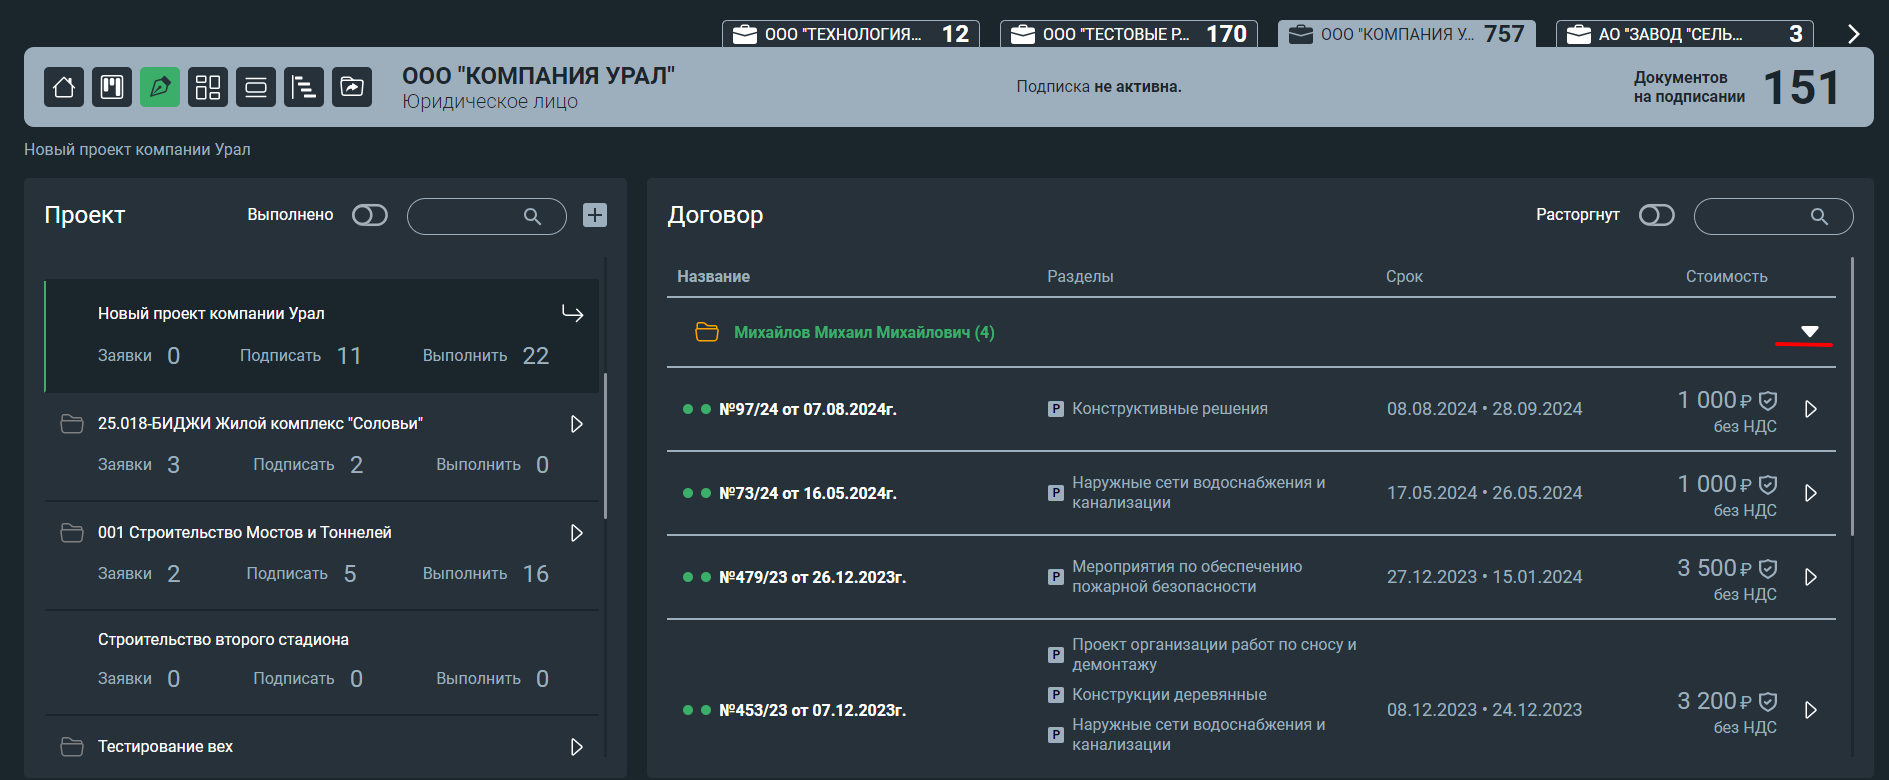The width and height of the screenshot is (1889, 780).
Task: Switch to АО "ЗАВОД "СЕЛЬ... company tab
Action: point(1685,34)
